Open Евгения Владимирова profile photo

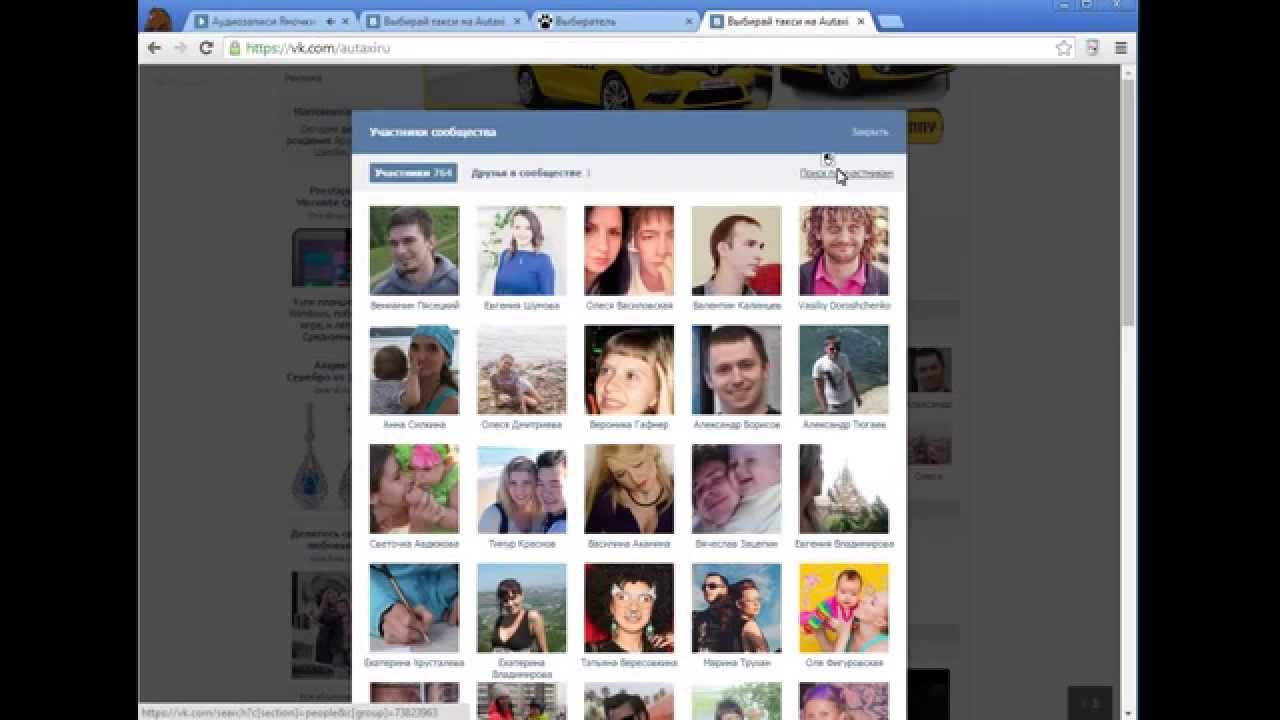click(844, 489)
